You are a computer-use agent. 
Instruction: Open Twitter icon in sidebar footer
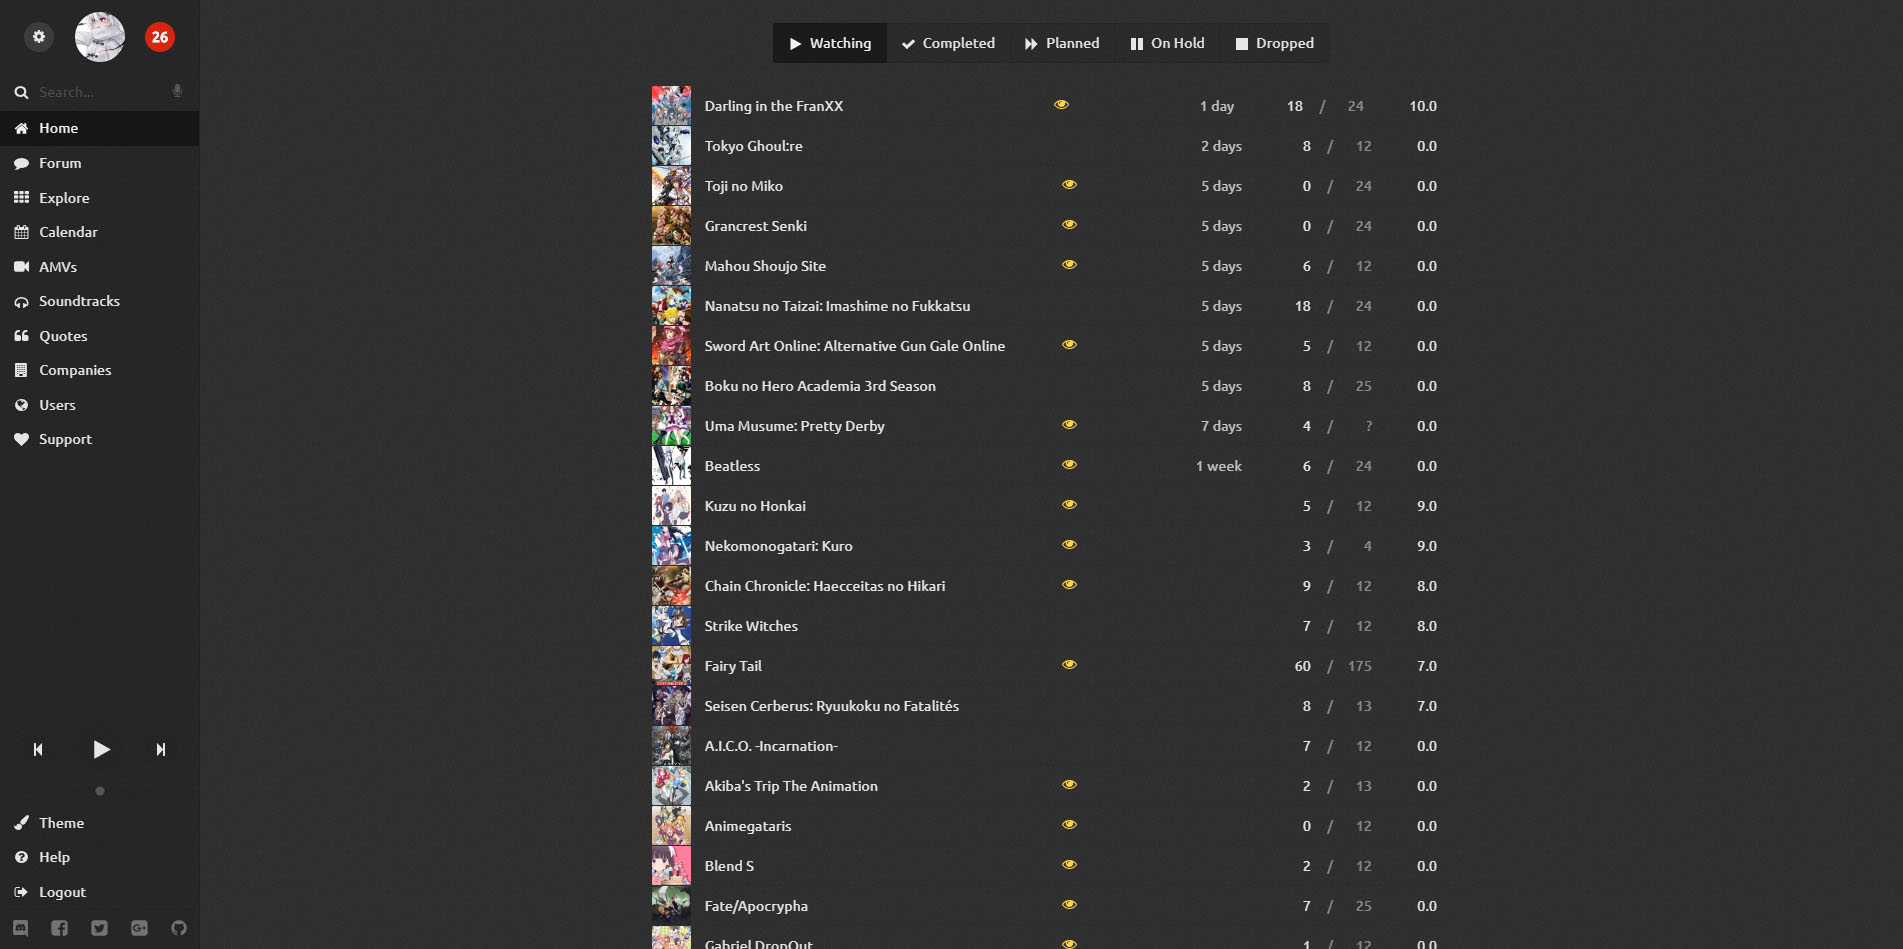point(99,928)
